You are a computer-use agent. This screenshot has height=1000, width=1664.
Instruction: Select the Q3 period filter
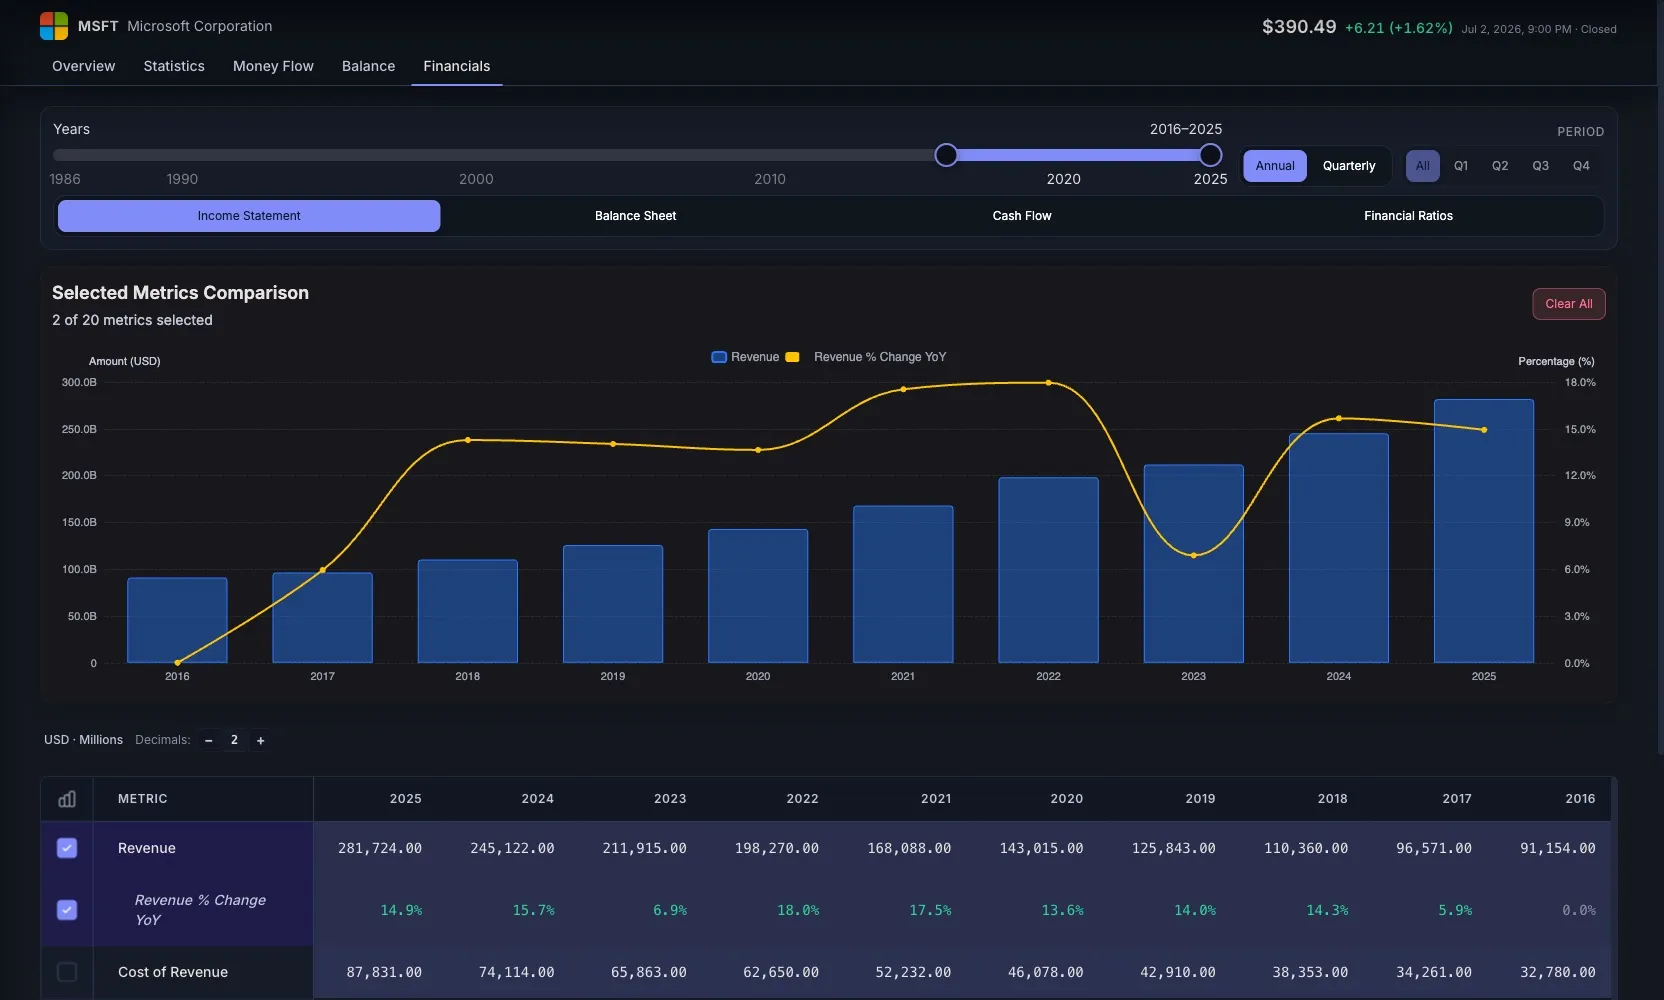coord(1541,166)
